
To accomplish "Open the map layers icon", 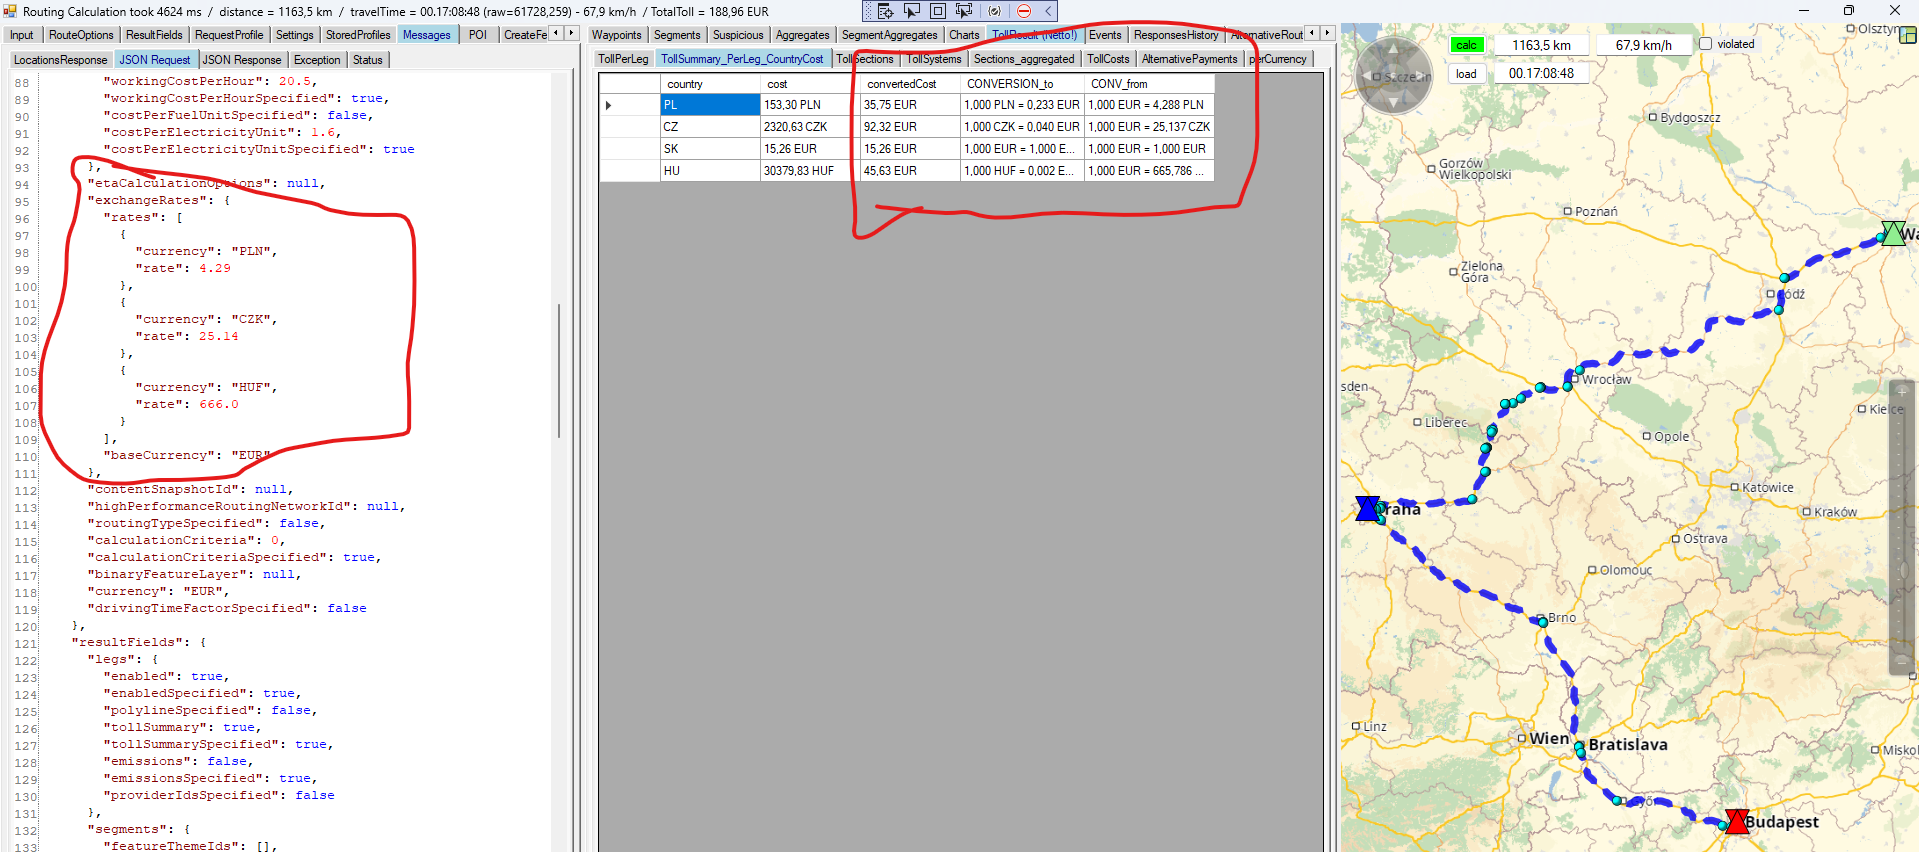I will pyautogui.click(x=1908, y=35).
